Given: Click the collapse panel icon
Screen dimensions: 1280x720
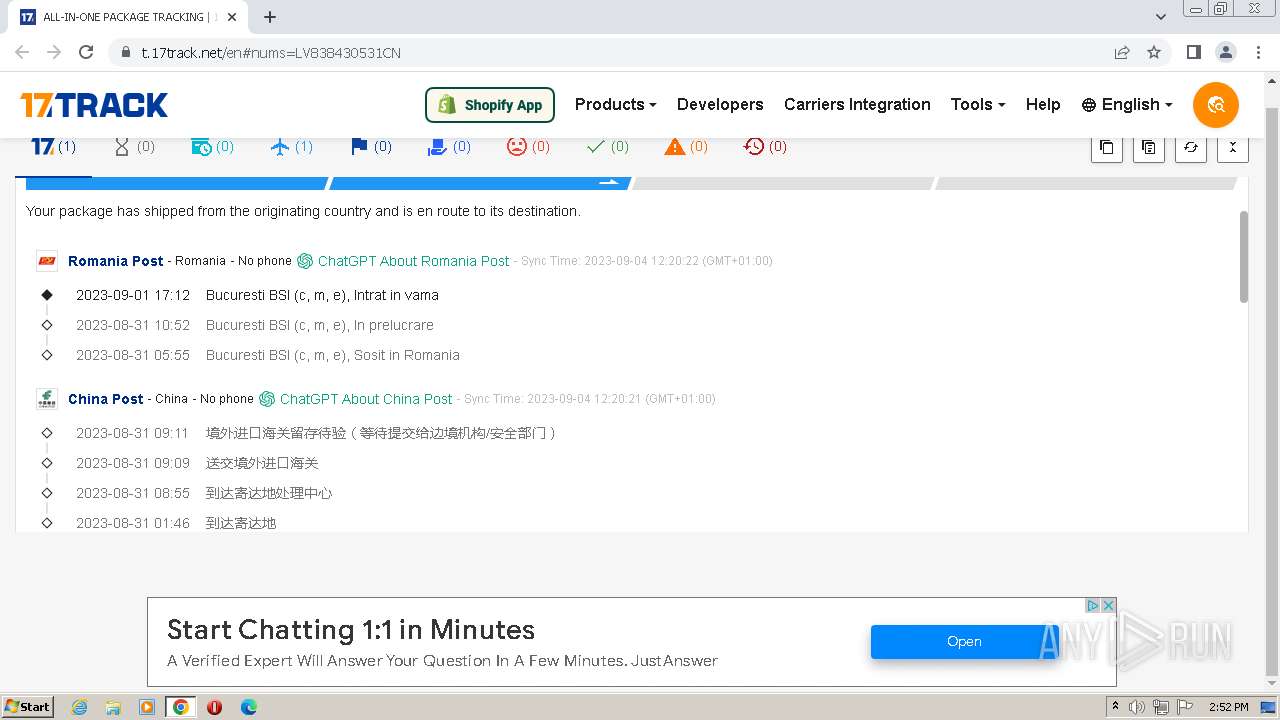Looking at the screenshot, I should (x=1232, y=147).
